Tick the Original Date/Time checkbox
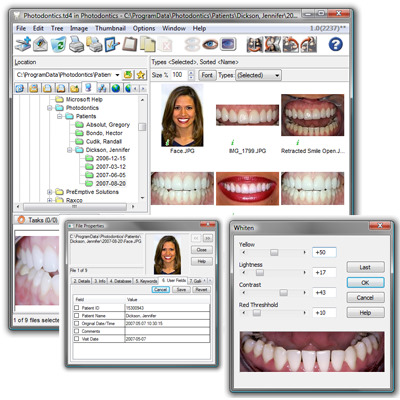The image size is (400, 400). click(77, 323)
